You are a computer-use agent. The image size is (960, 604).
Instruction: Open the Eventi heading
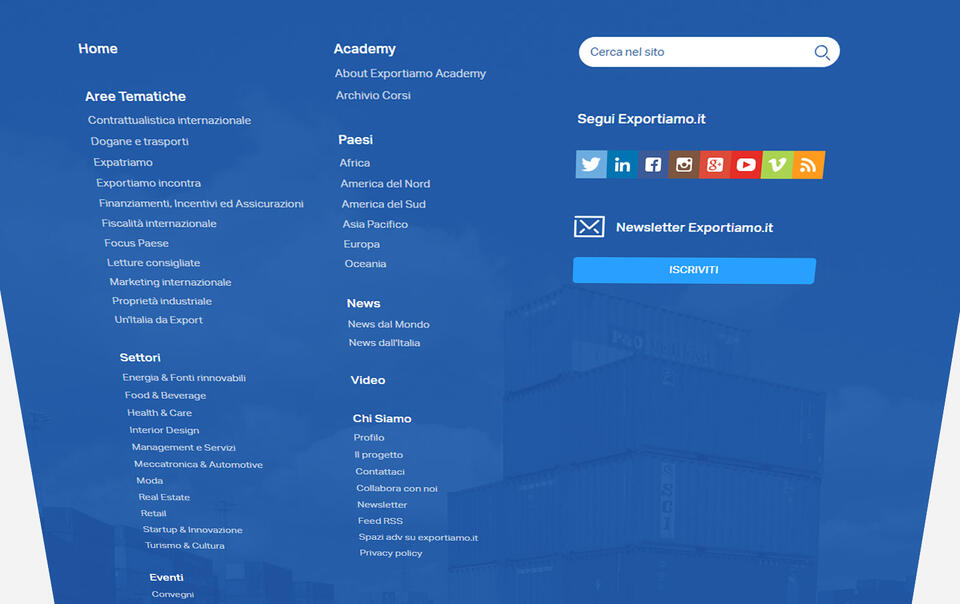pyautogui.click(x=167, y=577)
